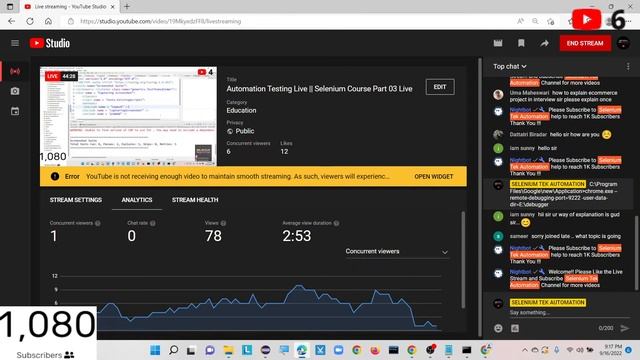
Task: Click the Education category value
Action: tap(241, 110)
